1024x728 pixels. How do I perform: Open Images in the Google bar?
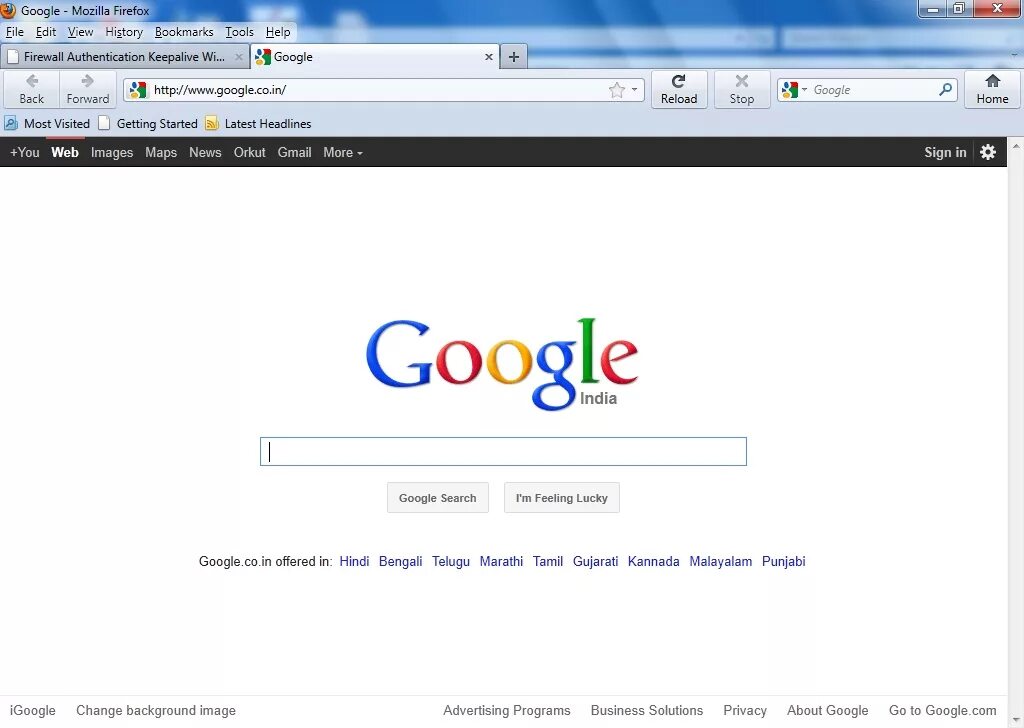[x=112, y=152]
